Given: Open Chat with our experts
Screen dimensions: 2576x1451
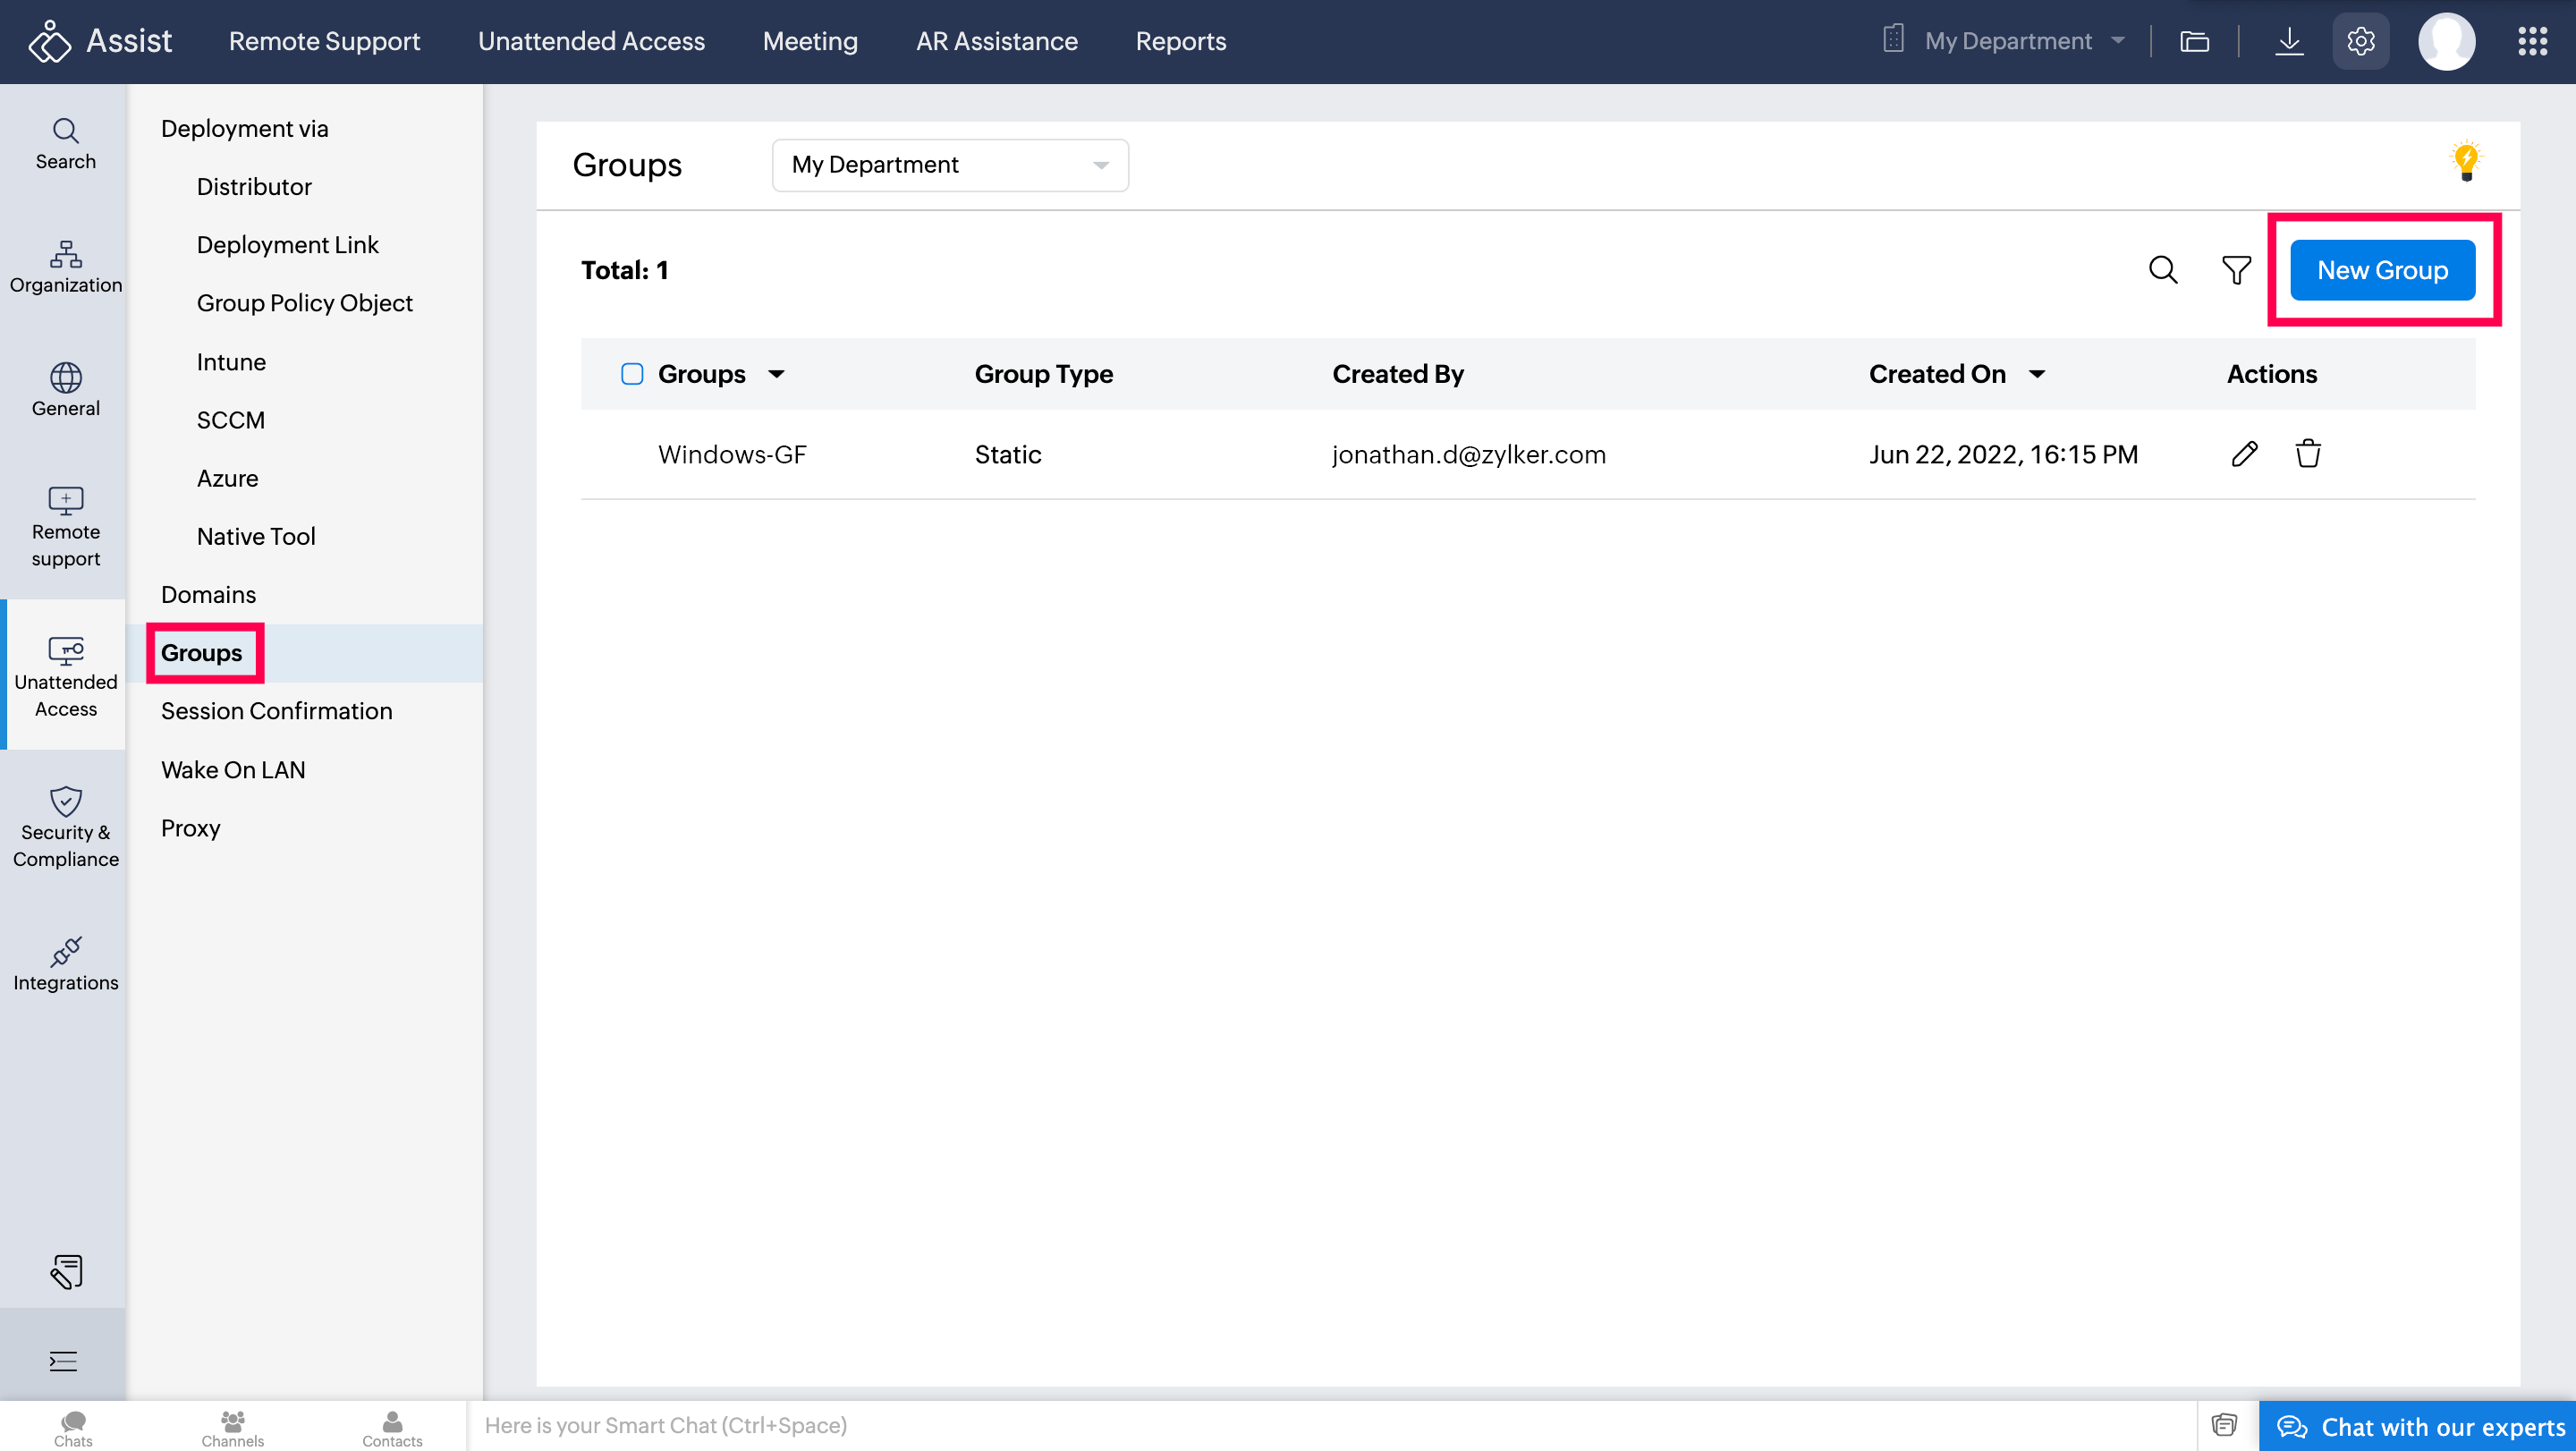Looking at the screenshot, I should coord(2420,1426).
